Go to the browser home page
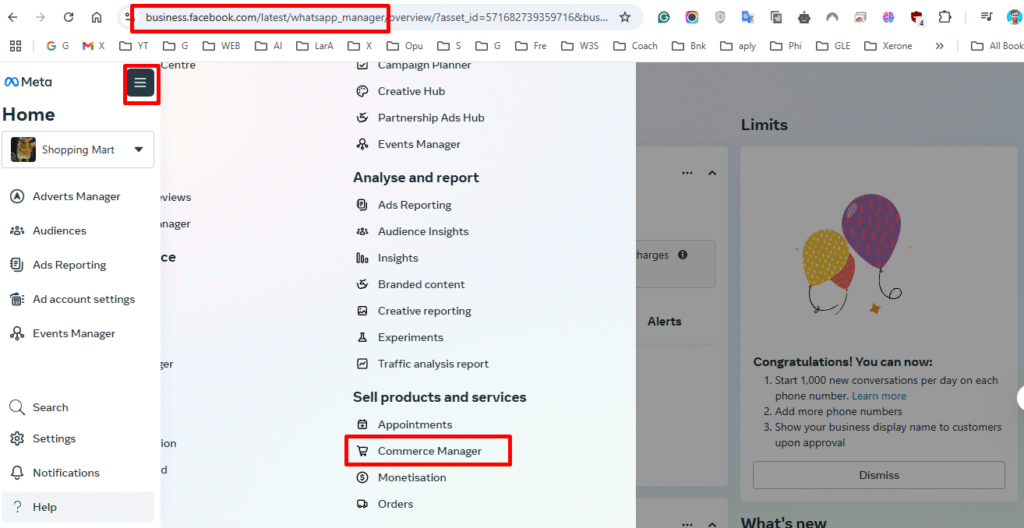 tap(97, 18)
